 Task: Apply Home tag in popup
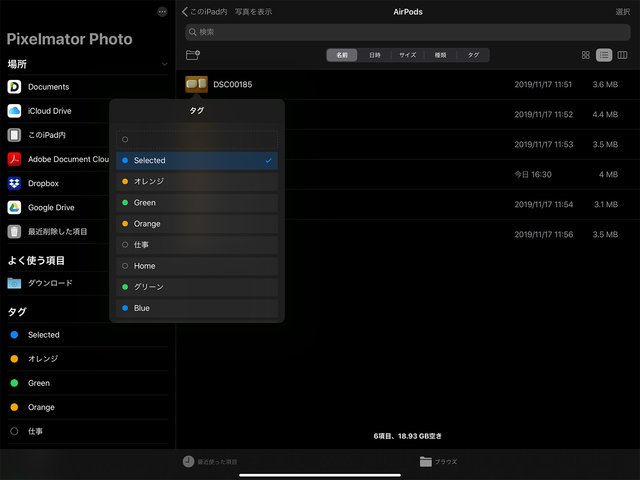tap(197, 266)
